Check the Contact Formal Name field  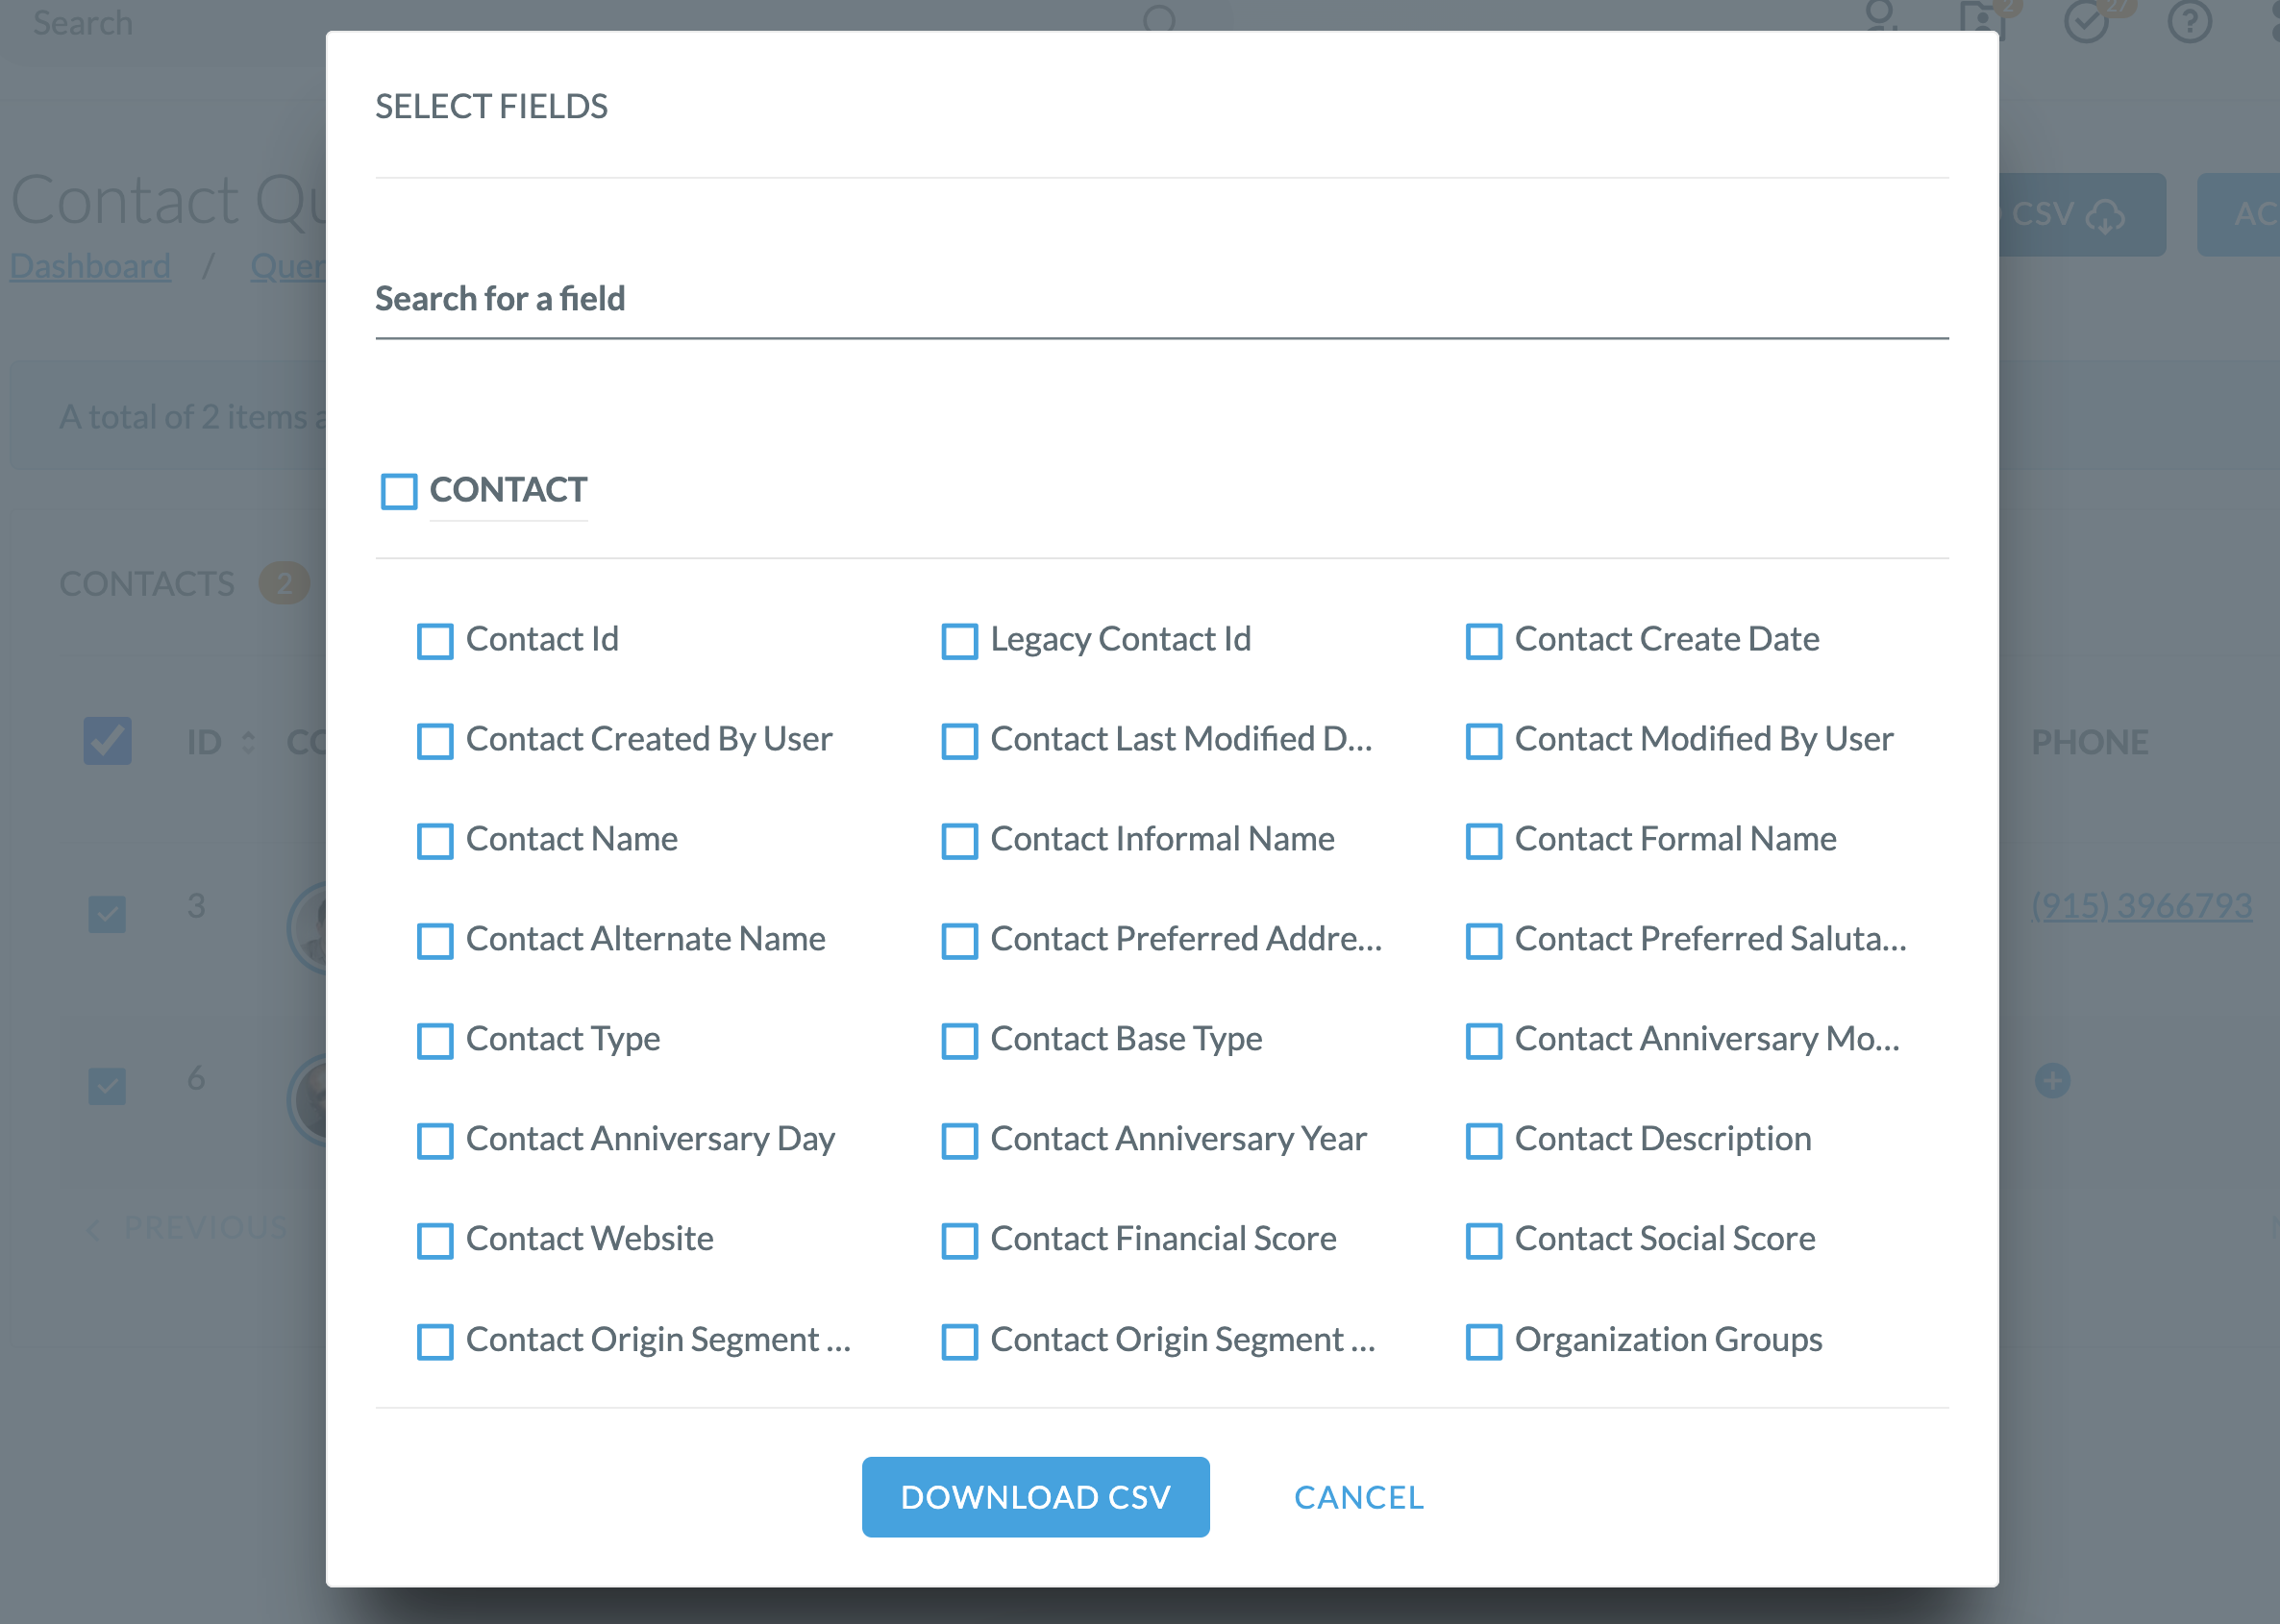[1483, 841]
